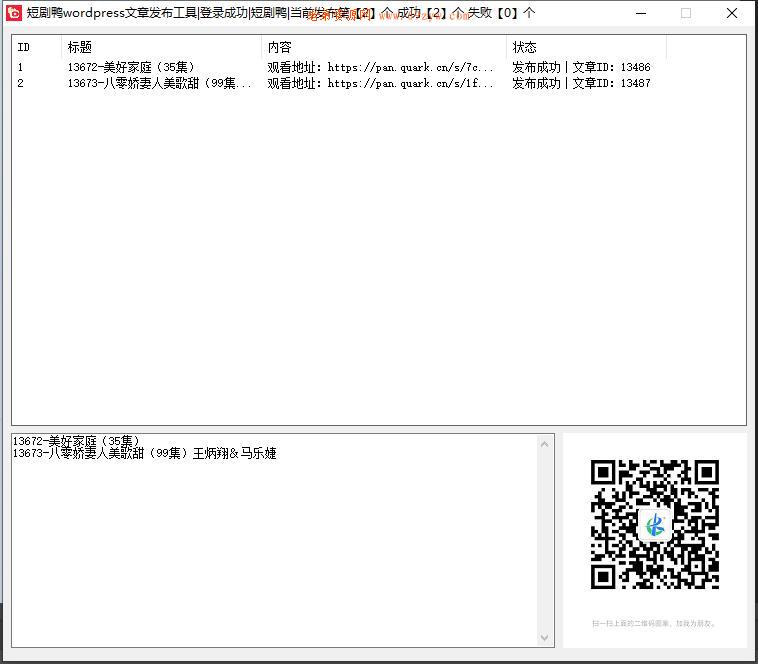Click the logo at the QR code center
The image size is (758, 664).
coord(655,524)
